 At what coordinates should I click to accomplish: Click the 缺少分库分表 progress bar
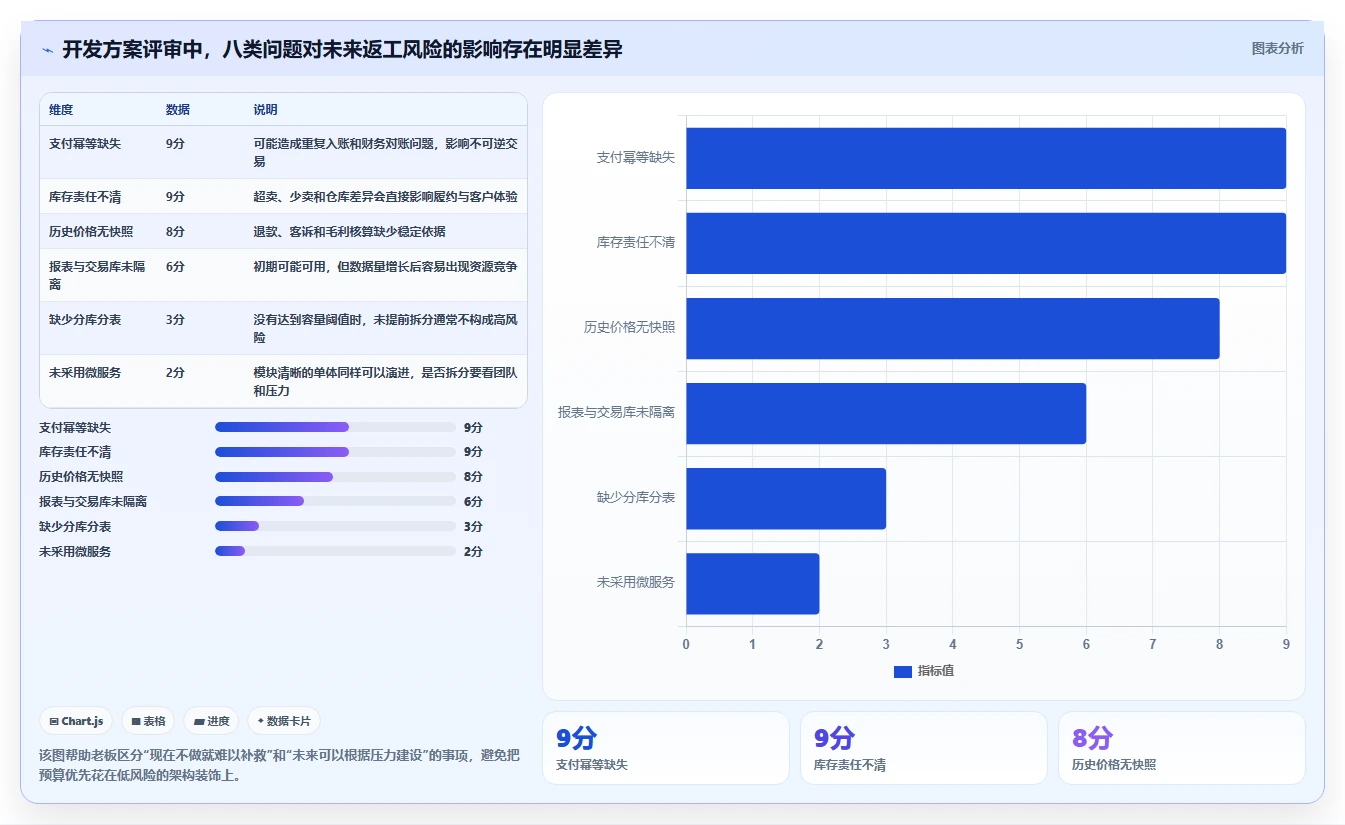(335, 526)
